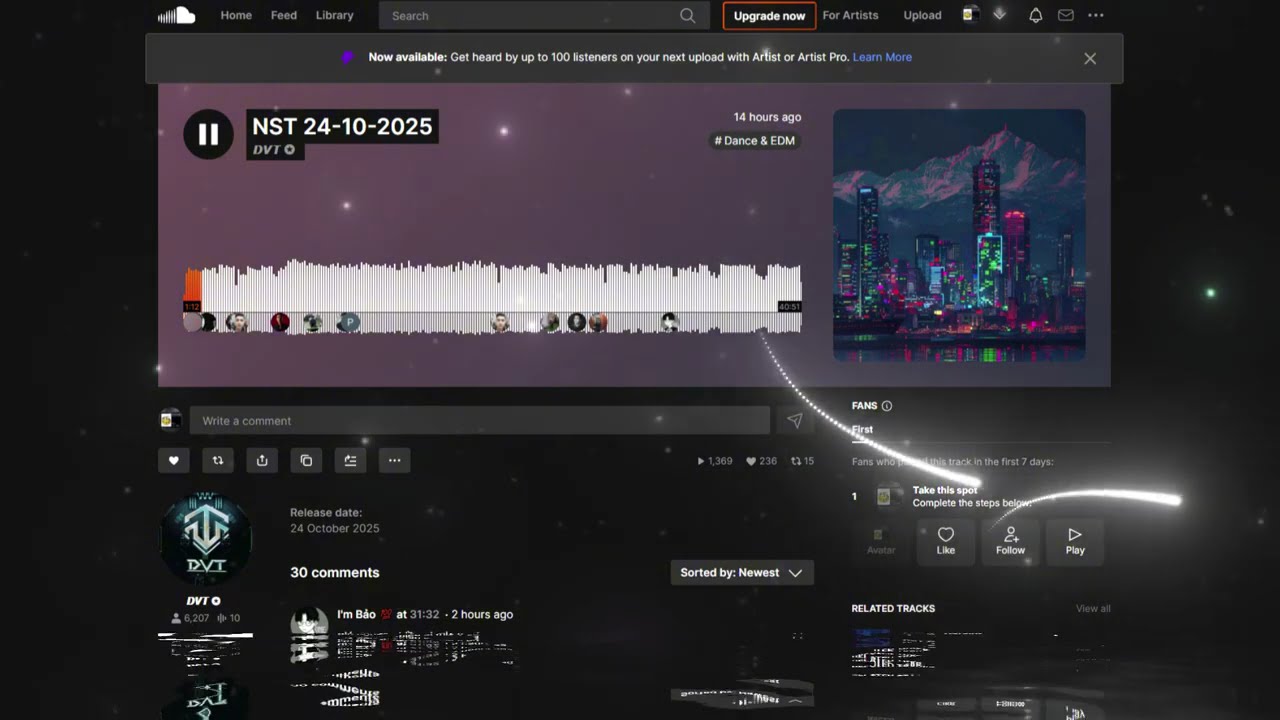Screen dimensions: 1280x720
Task: Open DVT profile avatar
Action: [x=205, y=539]
